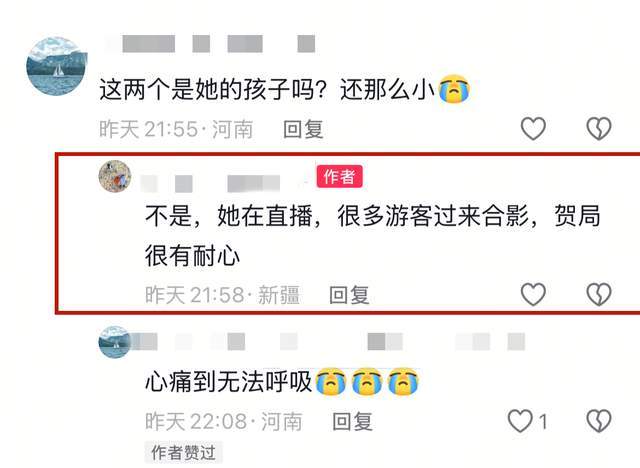The width and height of the screenshot is (640, 468).
Task: Dislike the 21:55 Henan comment
Action: [x=599, y=129]
